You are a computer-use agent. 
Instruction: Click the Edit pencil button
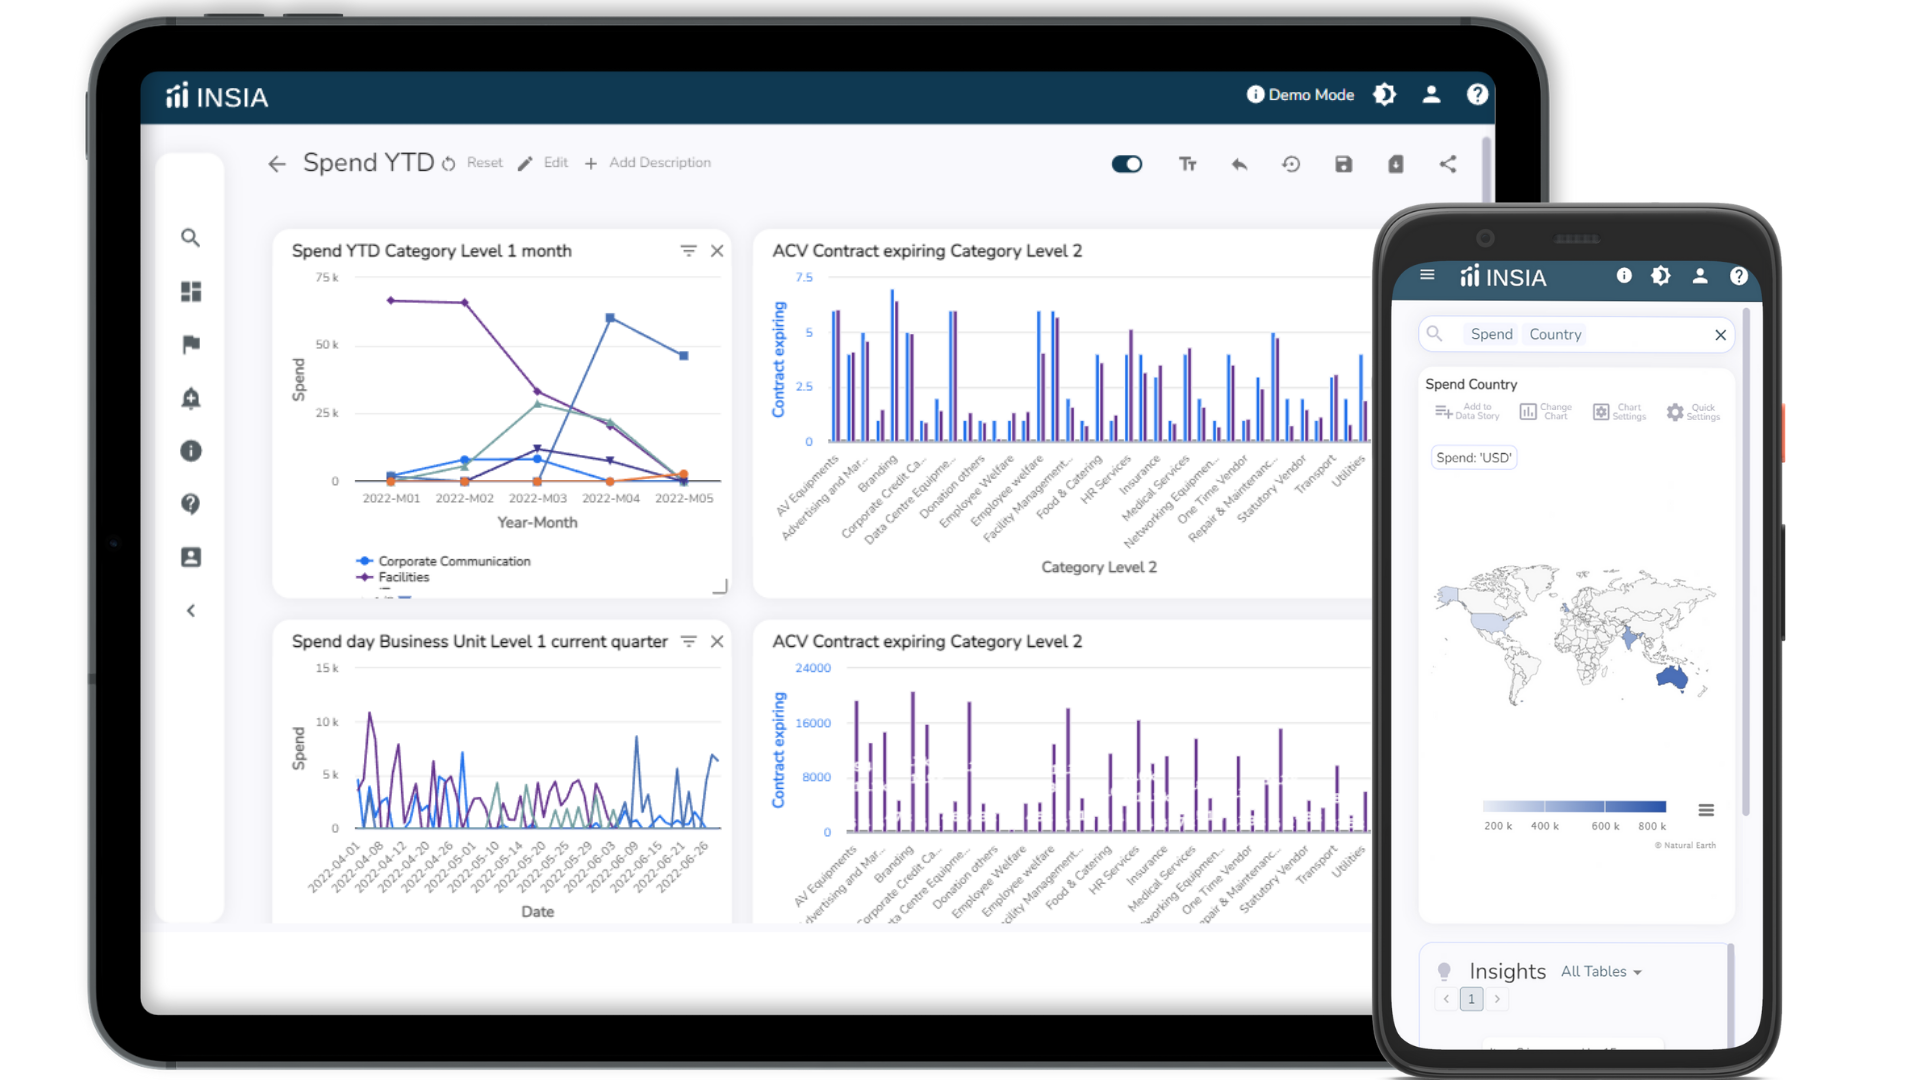tap(543, 163)
